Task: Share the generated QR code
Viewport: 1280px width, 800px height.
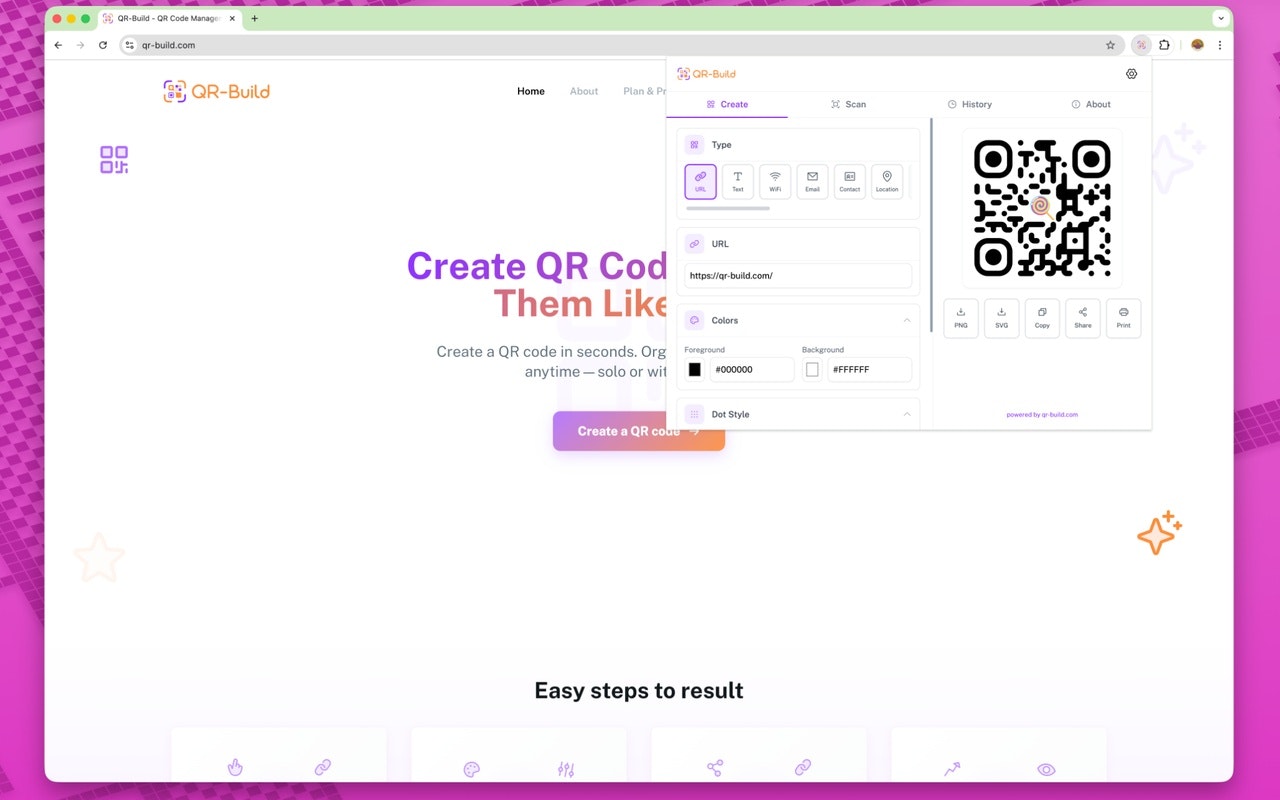Action: [1083, 318]
